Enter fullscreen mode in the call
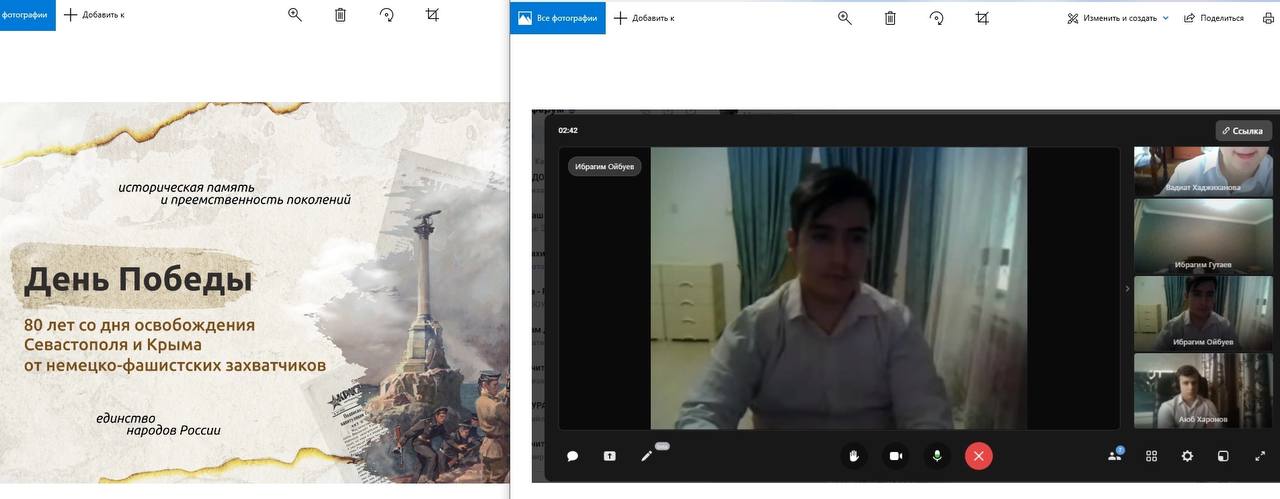1280x499 pixels. (x=1259, y=456)
